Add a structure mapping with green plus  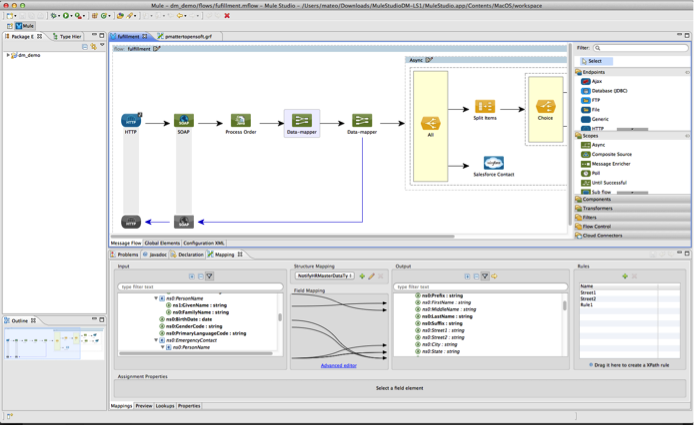(362, 276)
